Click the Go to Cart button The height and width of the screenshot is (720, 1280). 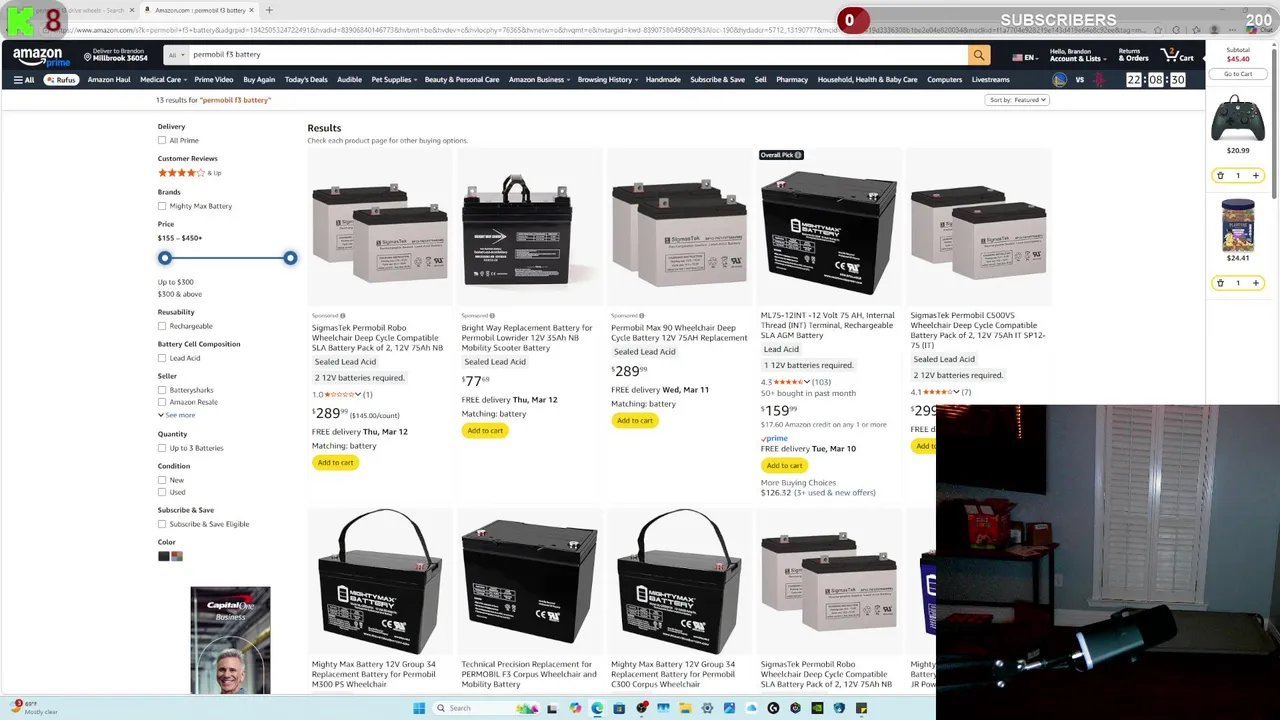[x=1238, y=74]
